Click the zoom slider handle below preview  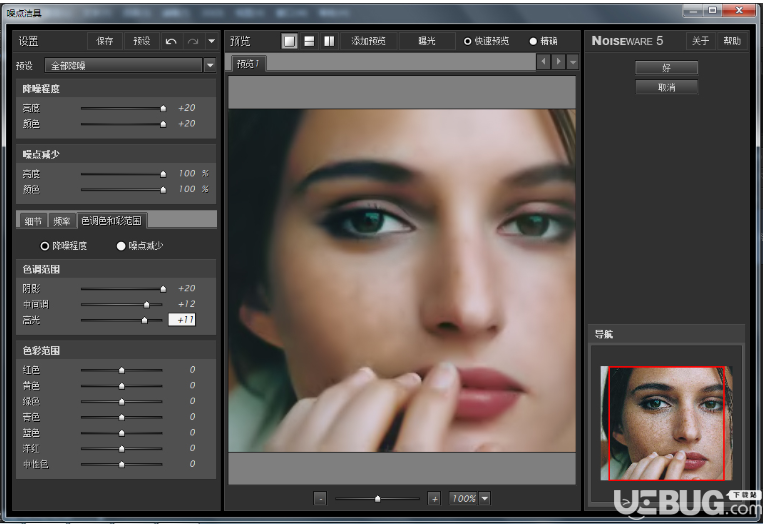coord(378,499)
